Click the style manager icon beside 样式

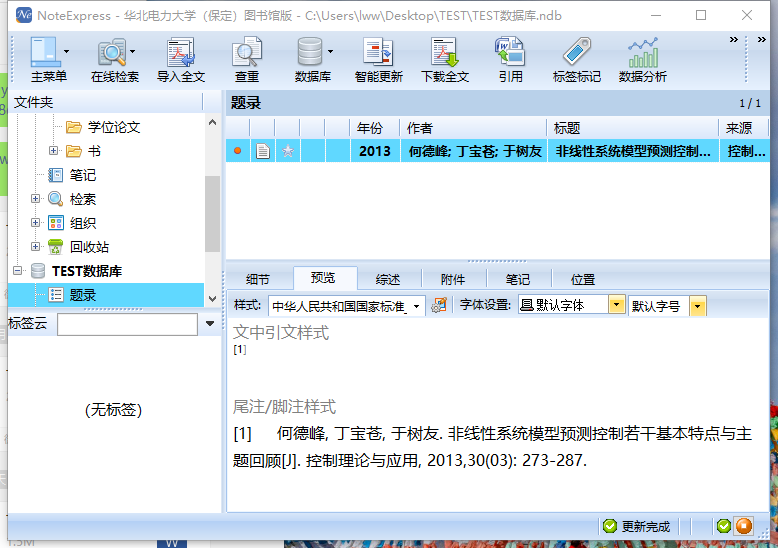pos(439,305)
